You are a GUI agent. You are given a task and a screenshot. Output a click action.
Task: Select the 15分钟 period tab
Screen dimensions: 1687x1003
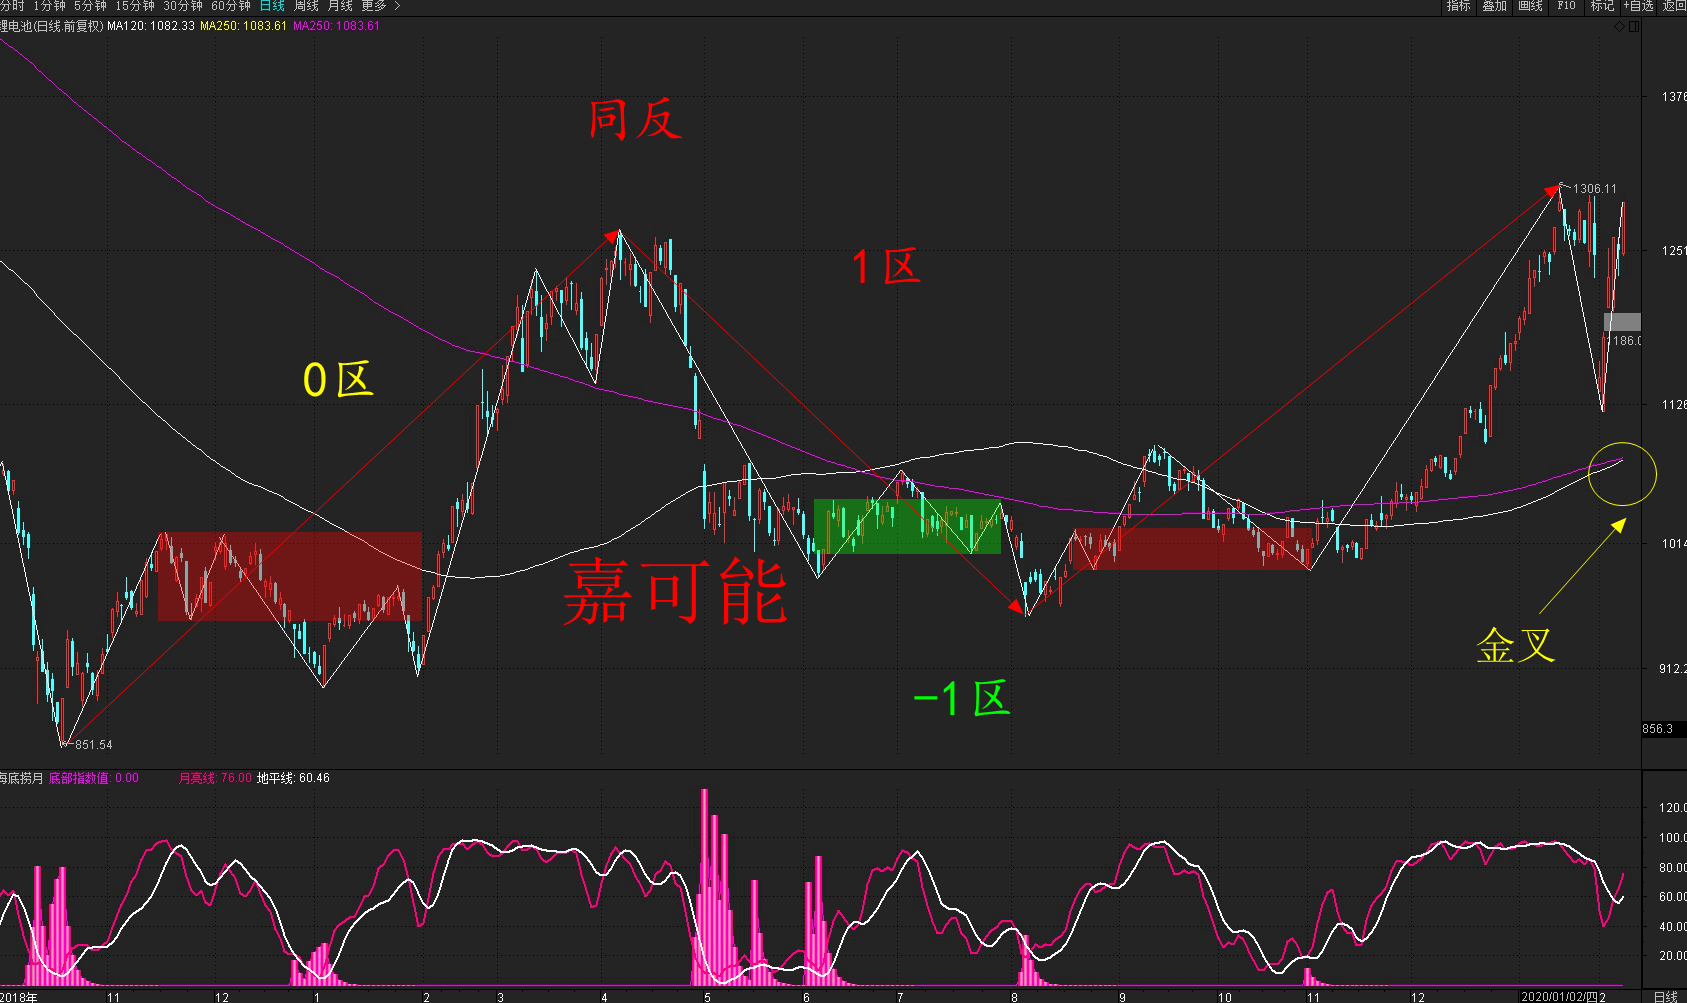135,6
